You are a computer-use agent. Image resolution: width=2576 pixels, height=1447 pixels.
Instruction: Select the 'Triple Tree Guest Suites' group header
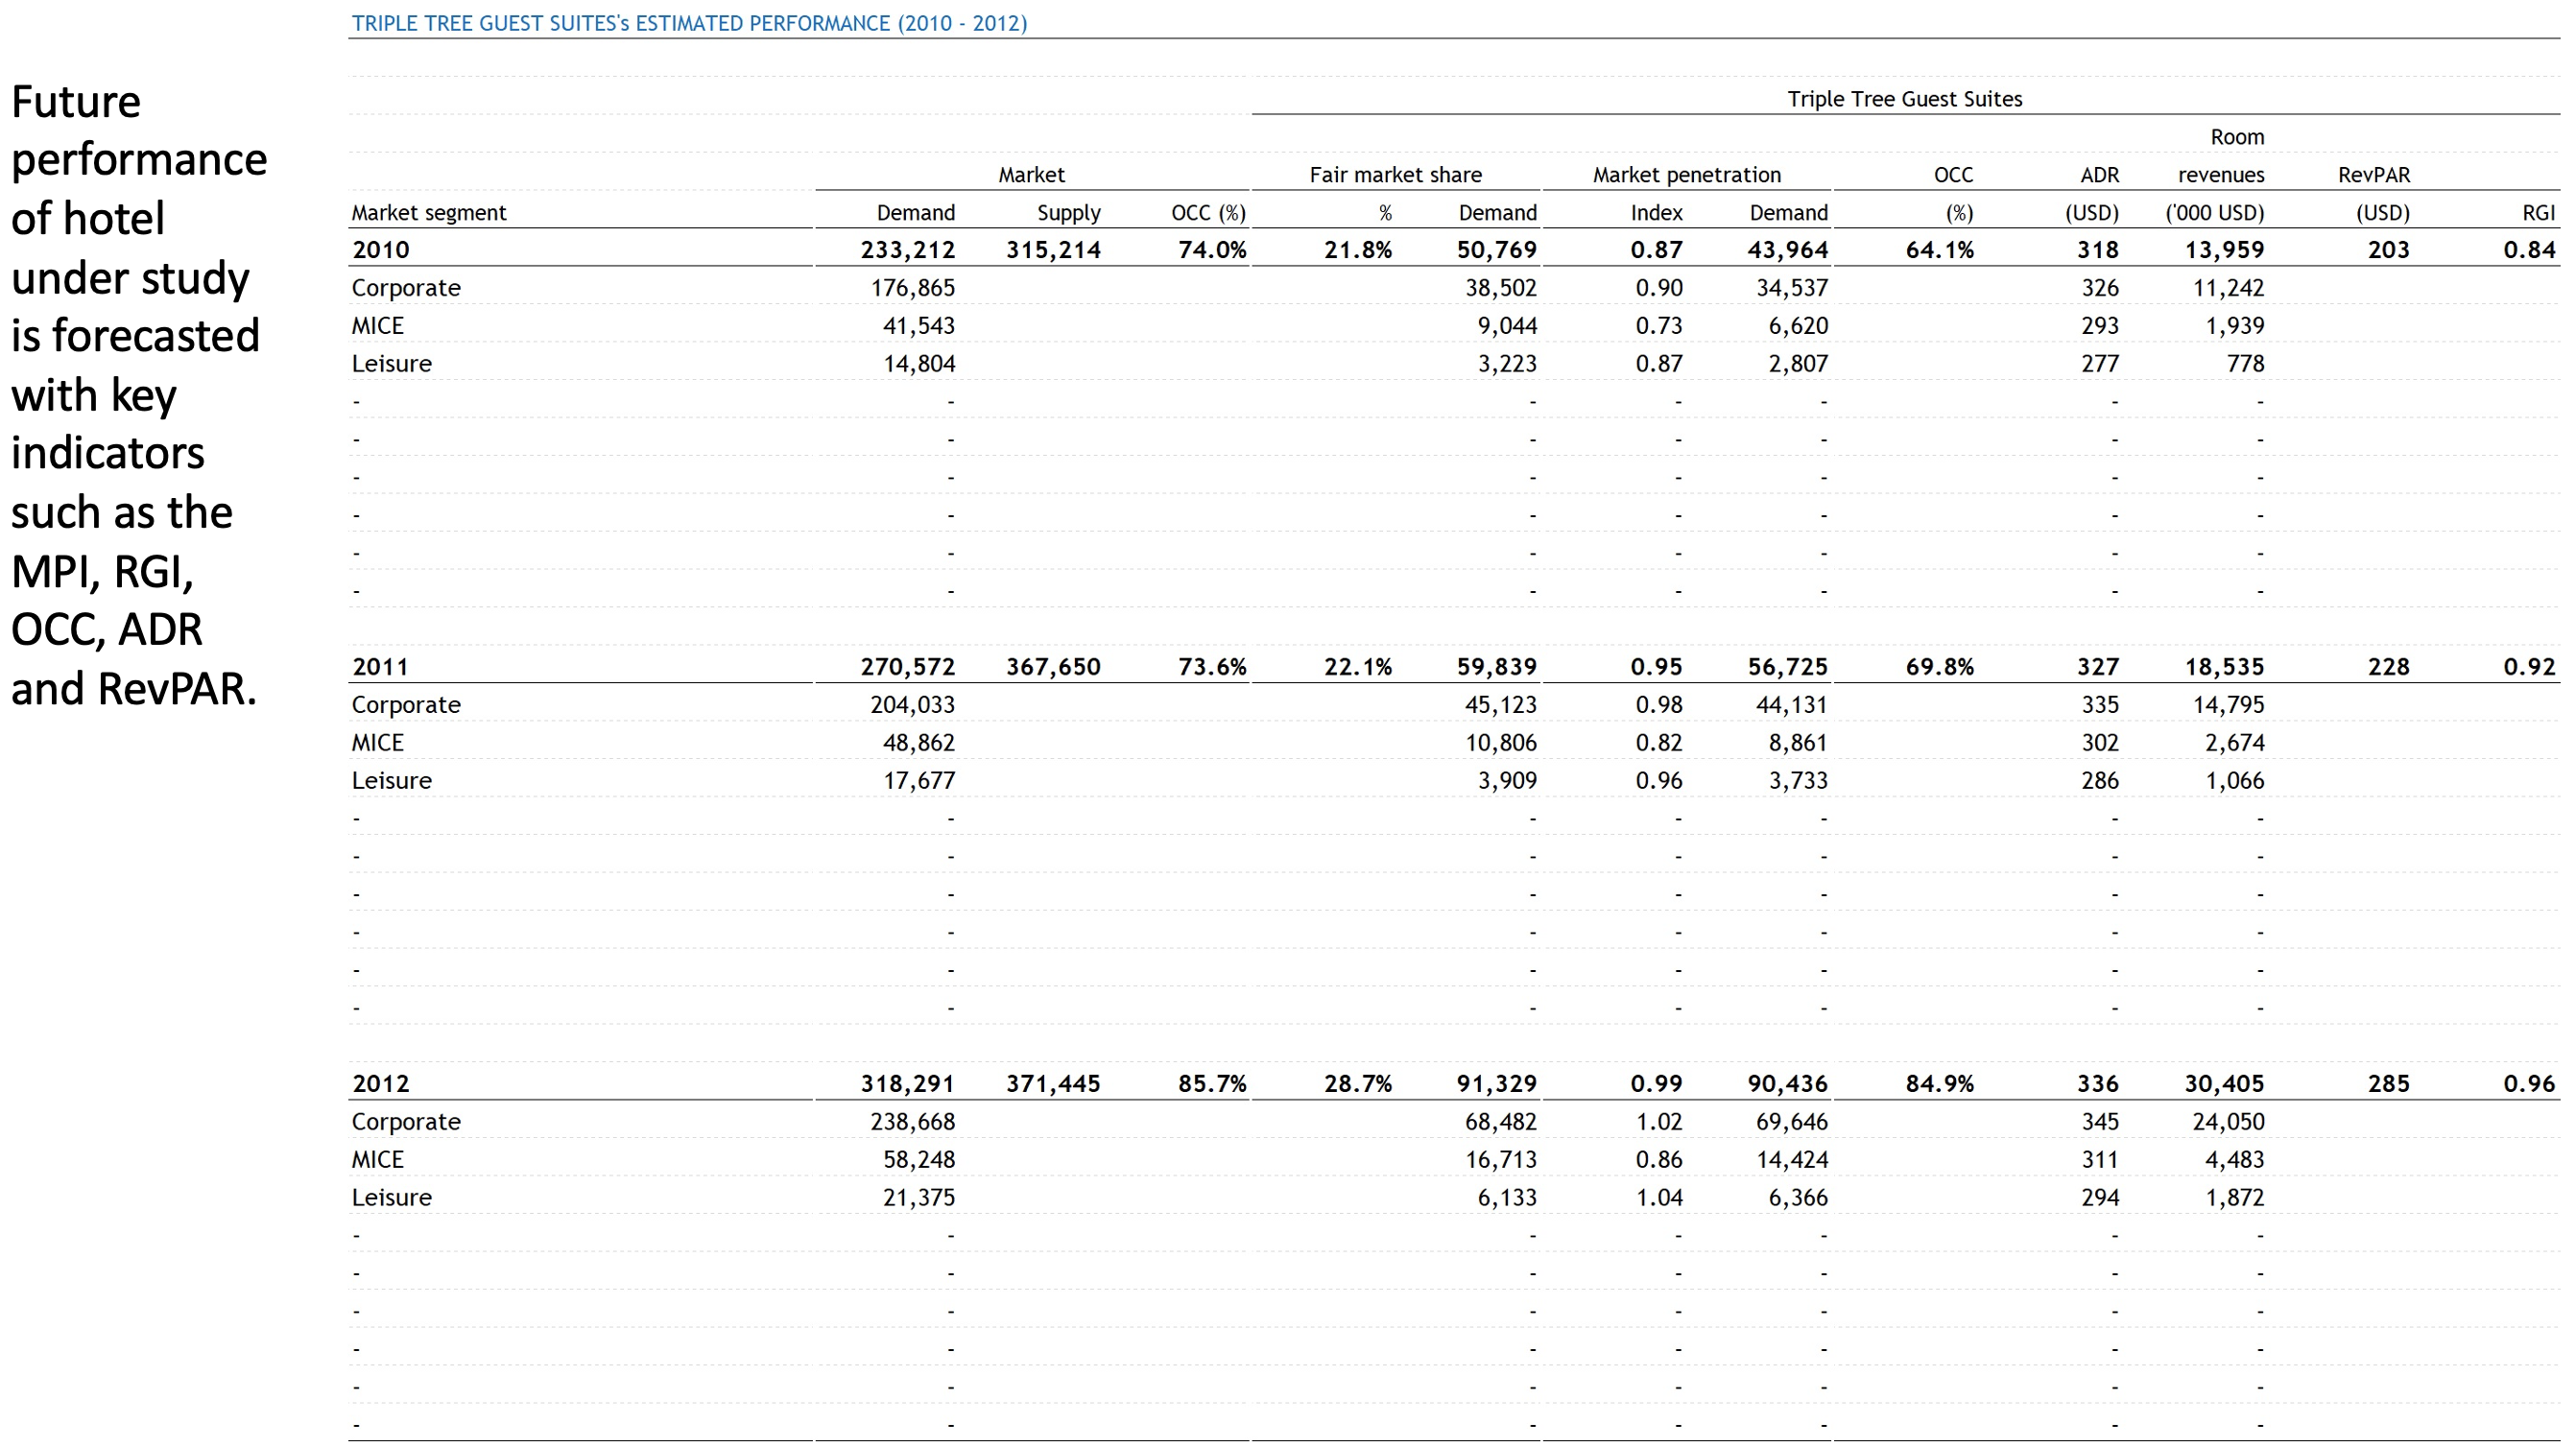coord(1904,99)
